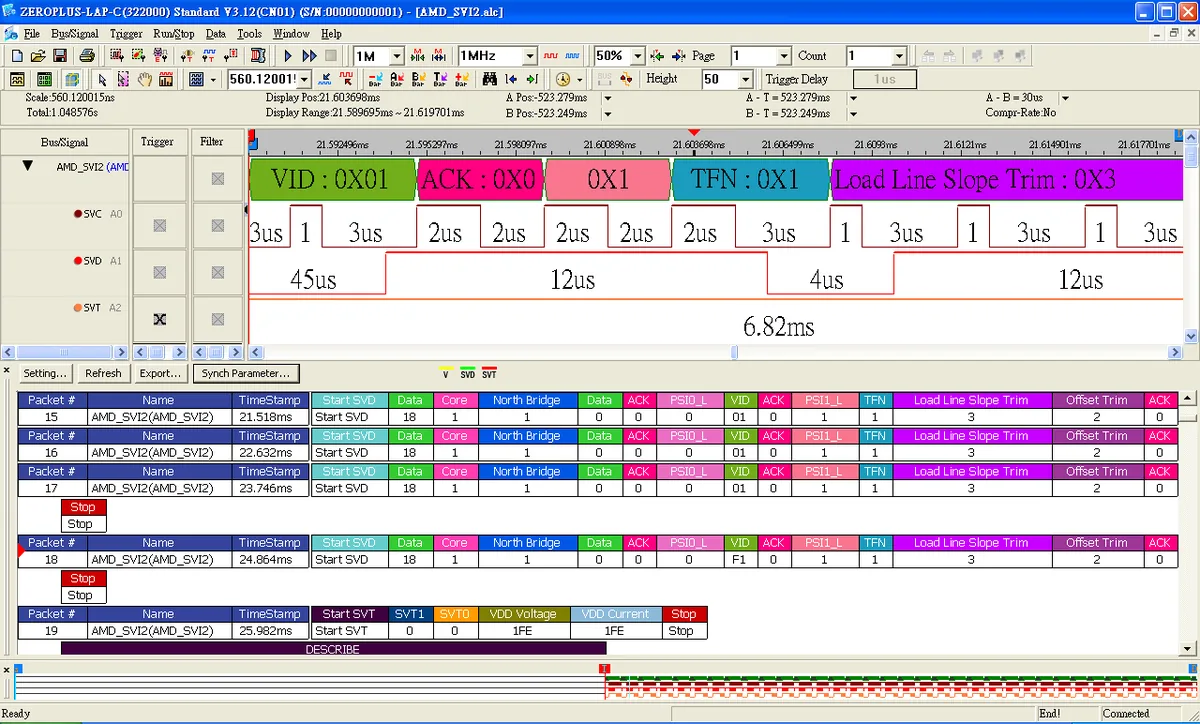Toggle the AMD_SVI2 bus filter box
Viewport: 1200px width, 724px height.
(217, 179)
